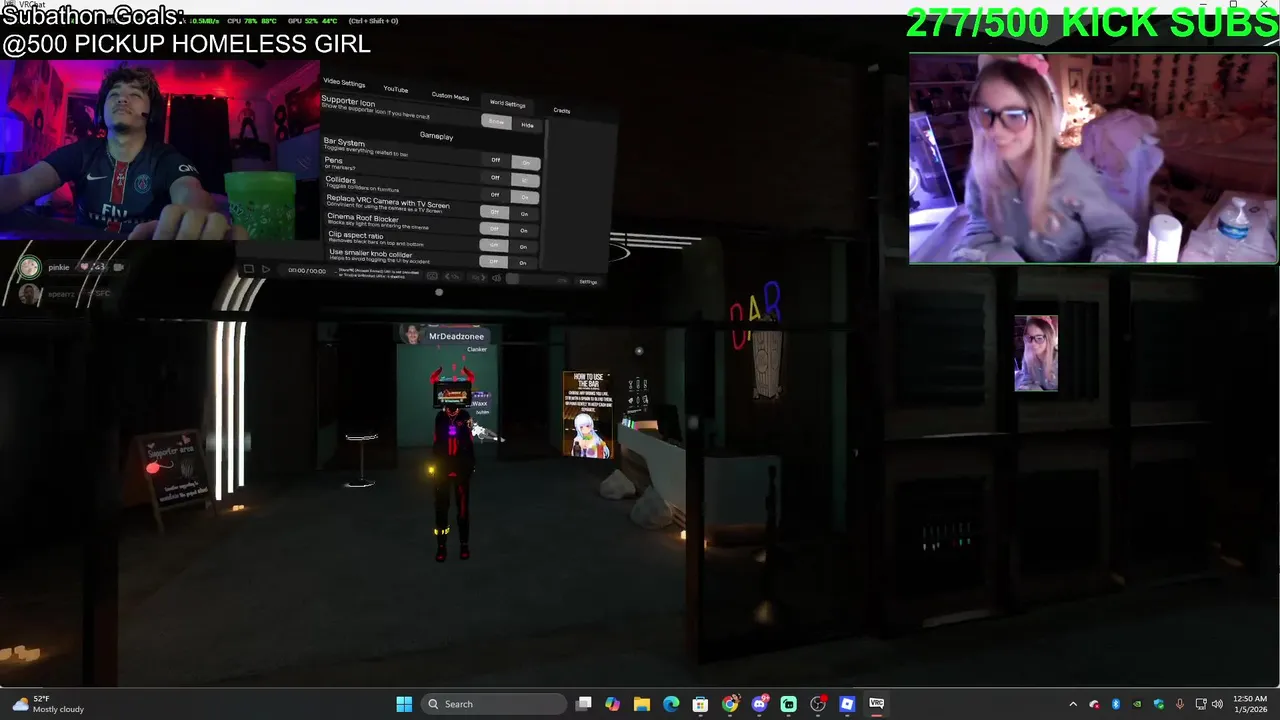Launch Copilot from the taskbar

pyautogui.click(x=613, y=704)
